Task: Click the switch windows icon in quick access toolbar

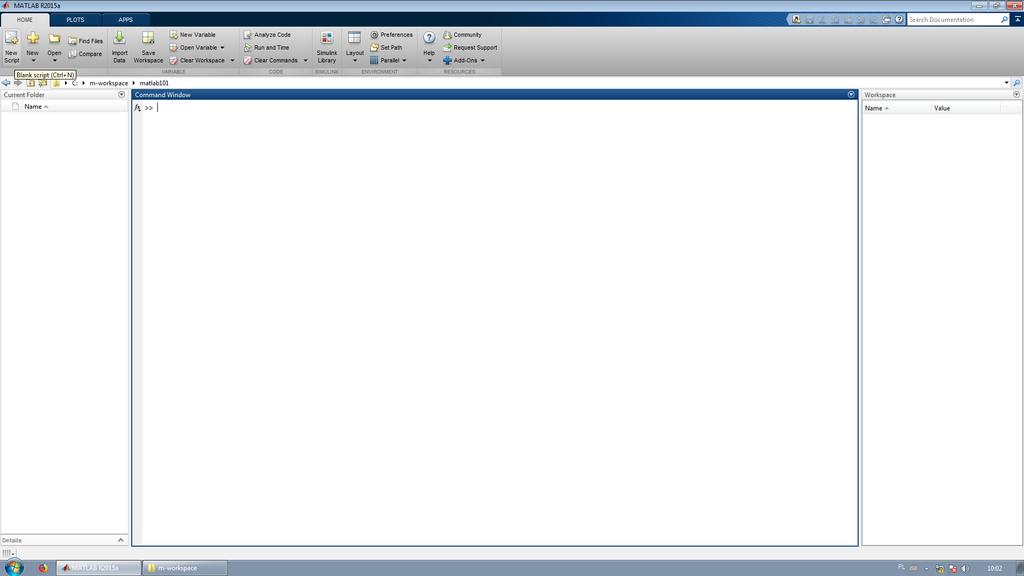Action: click(886, 20)
